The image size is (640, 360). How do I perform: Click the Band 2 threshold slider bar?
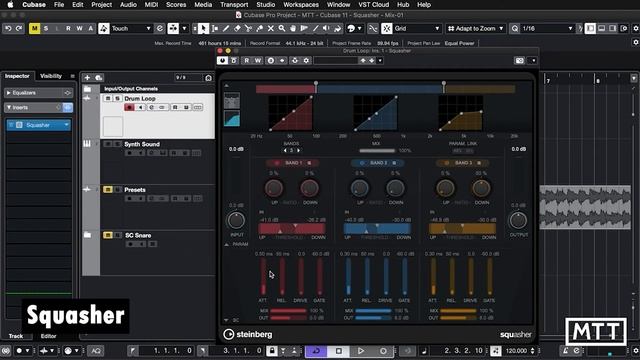[377, 229]
